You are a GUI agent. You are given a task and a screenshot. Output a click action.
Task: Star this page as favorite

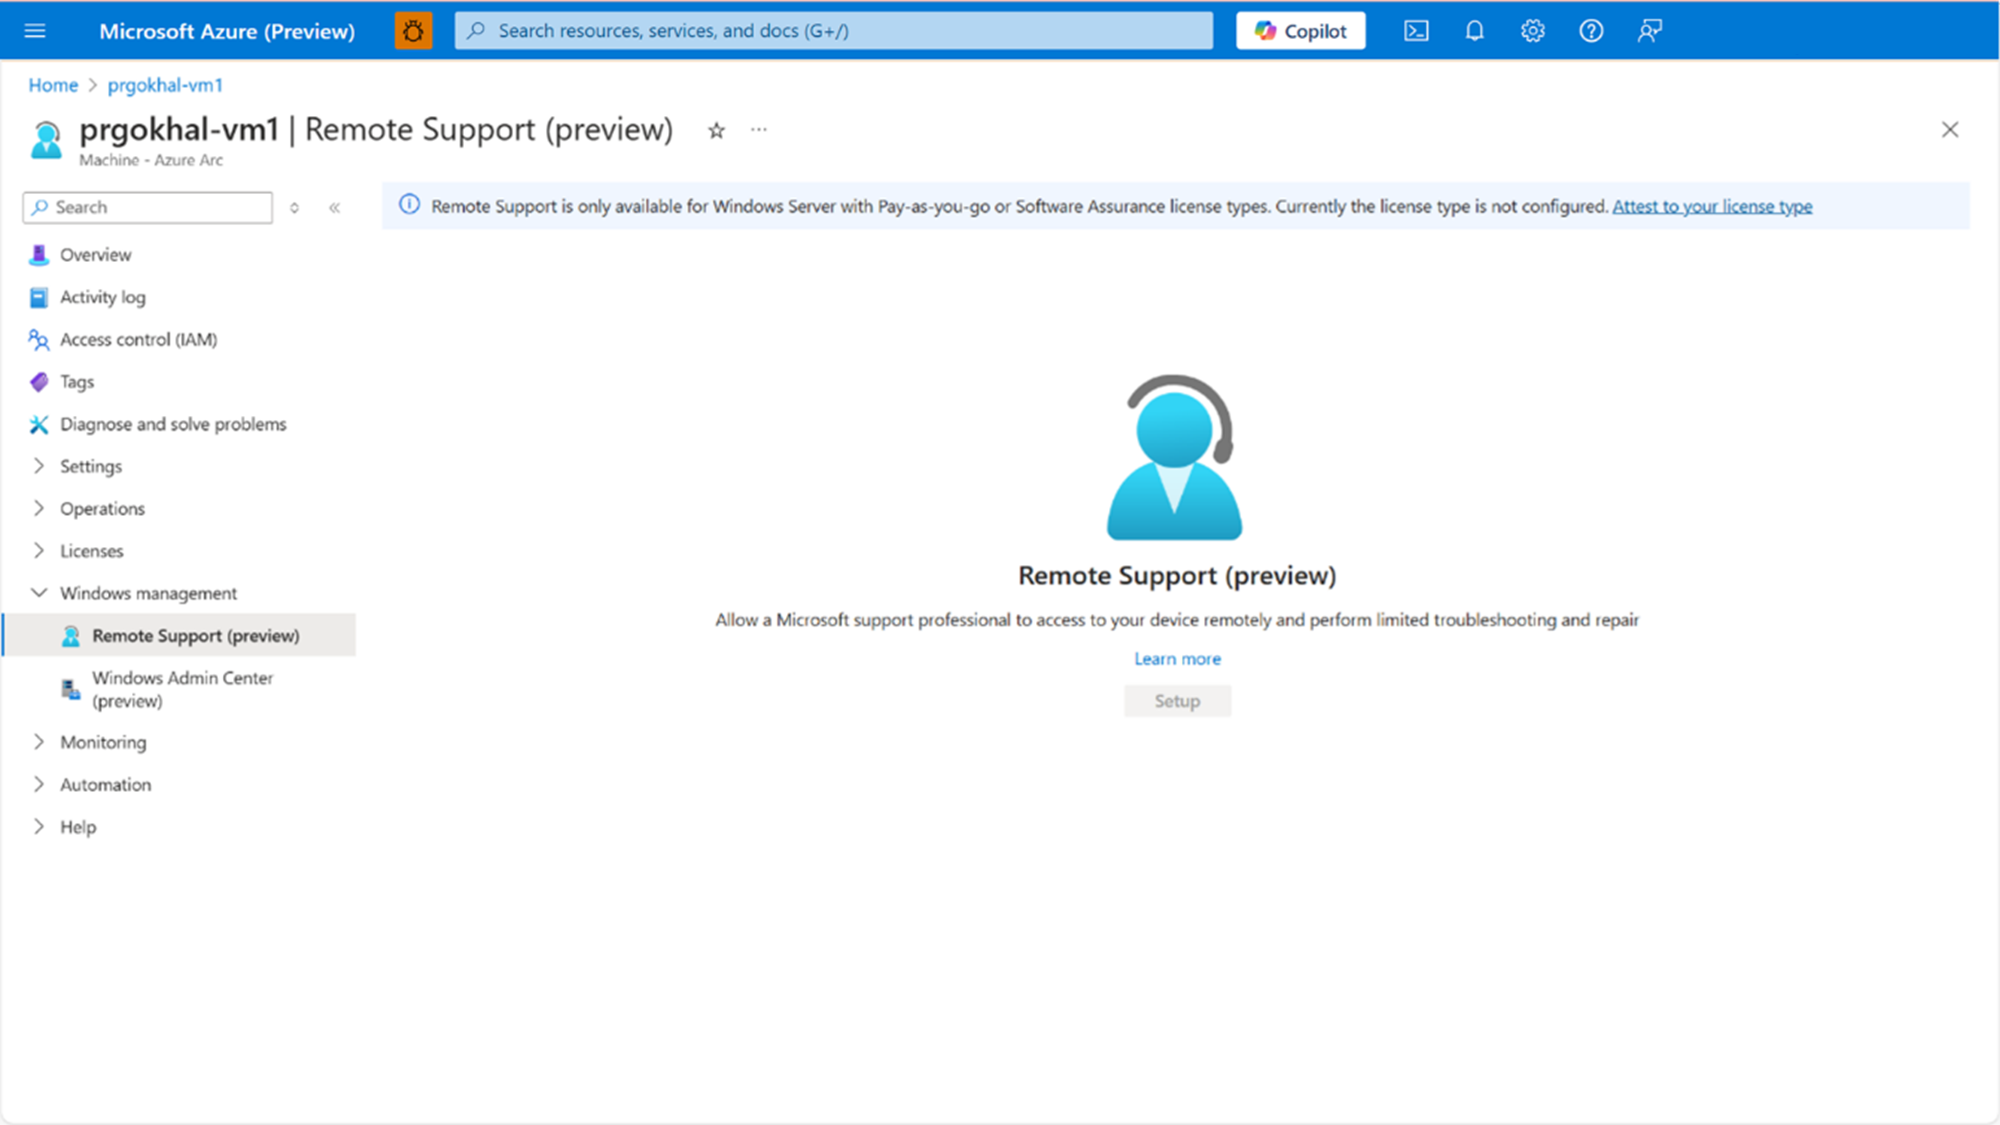click(716, 130)
